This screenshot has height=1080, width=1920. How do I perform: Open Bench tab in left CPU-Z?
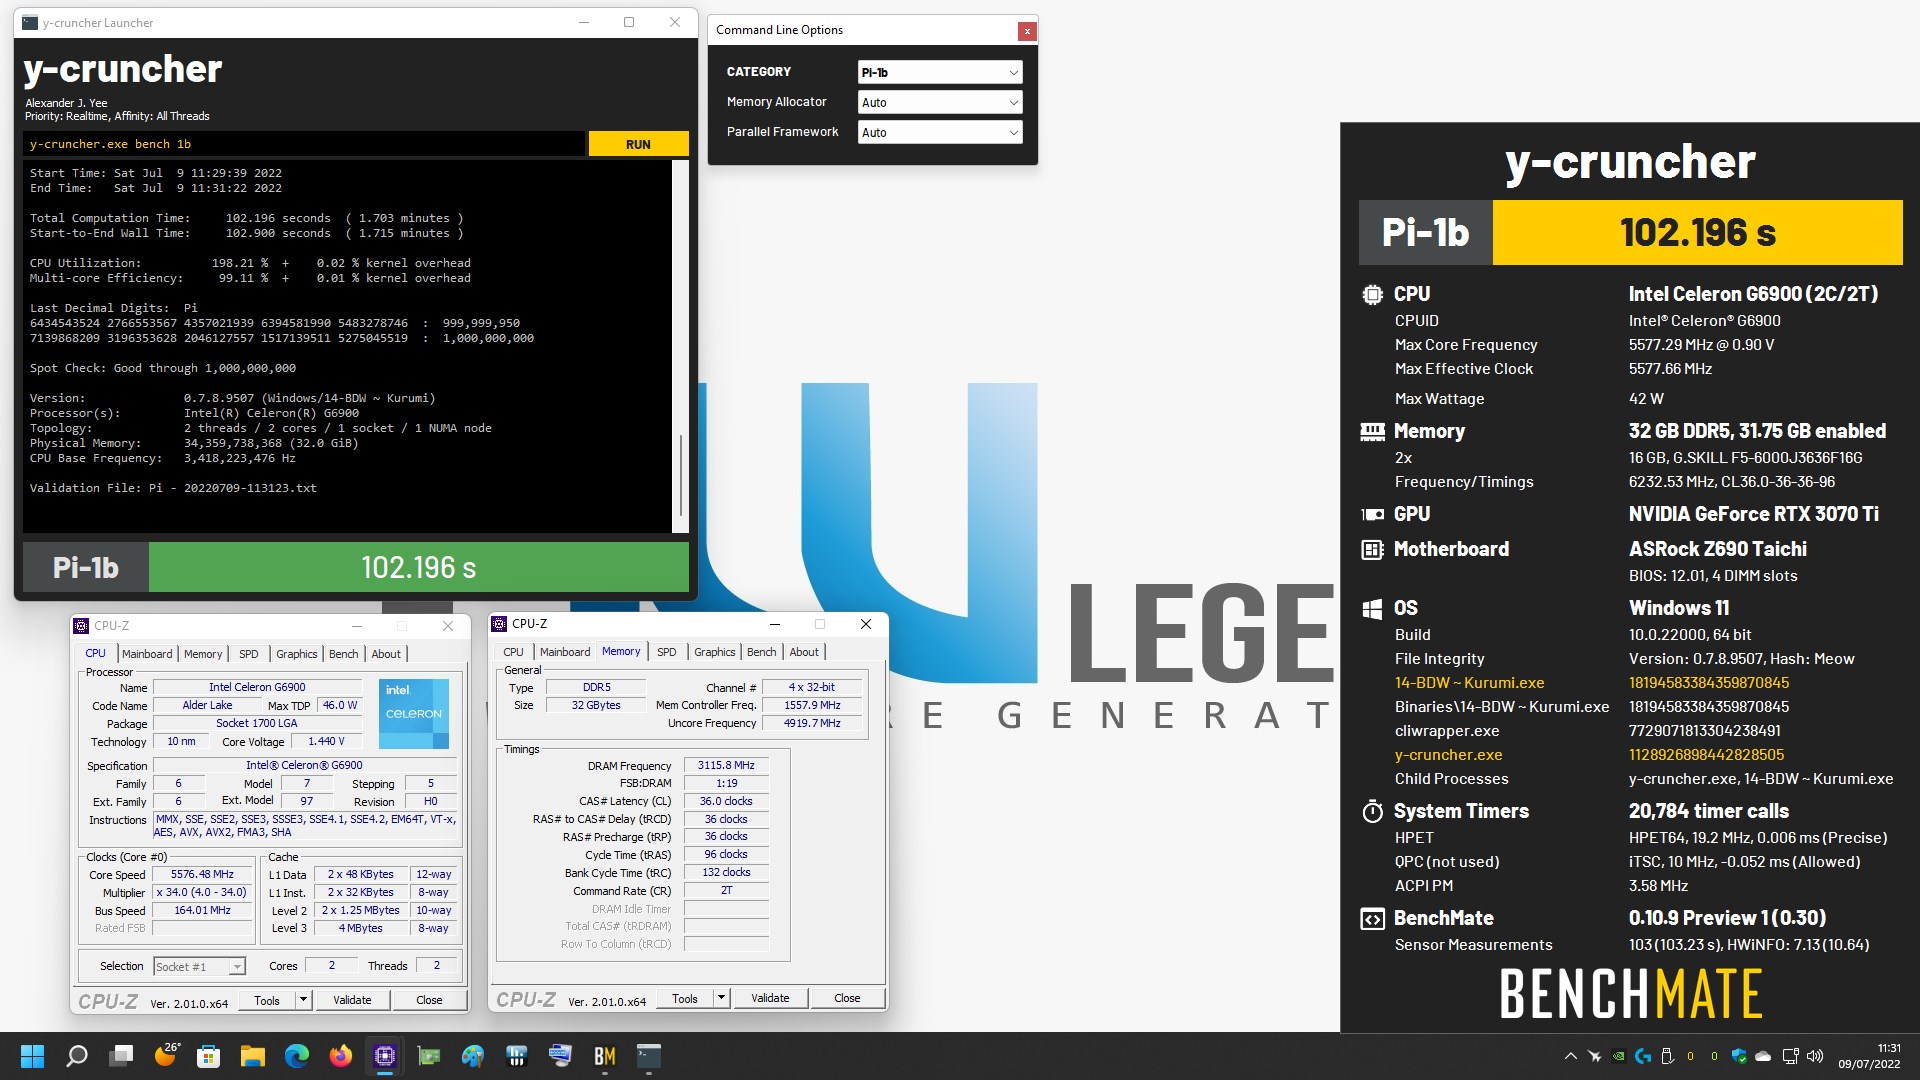[x=343, y=654]
